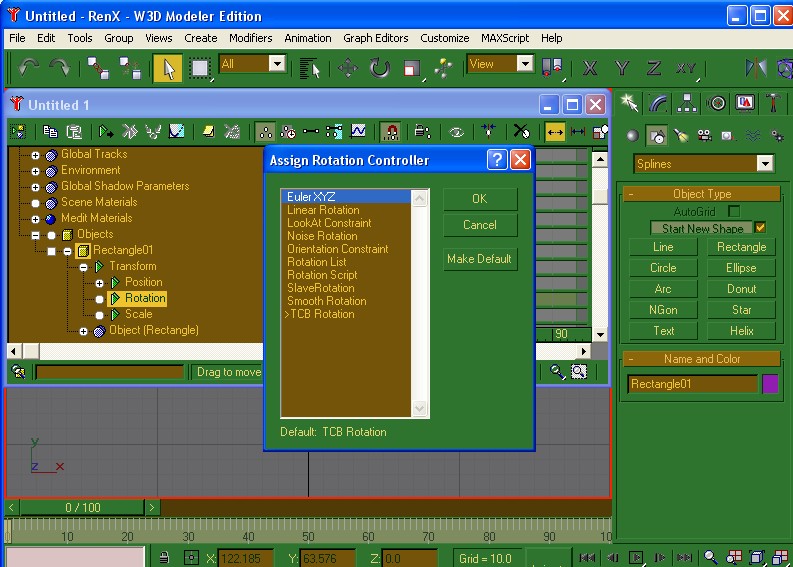
Task: Enable the AutoGrid checkbox
Action: (x=734, y=211)
